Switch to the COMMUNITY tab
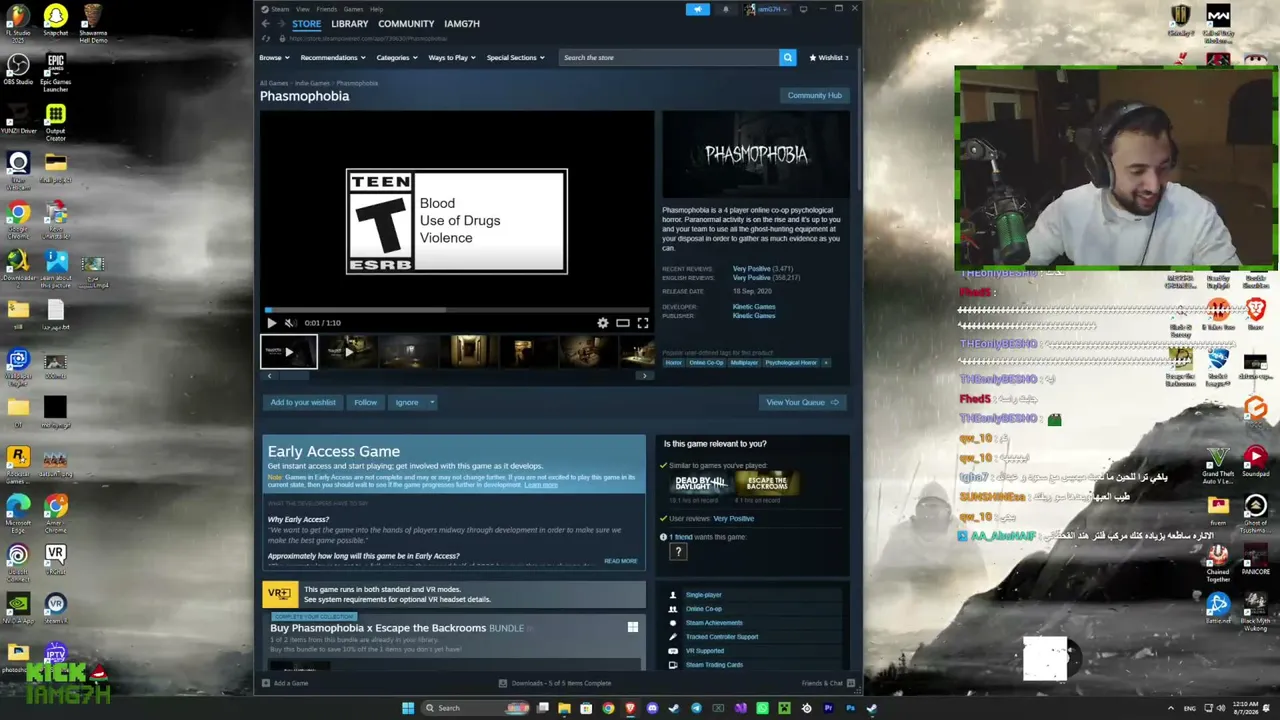 pyautogui.click(x=406, y=23)
